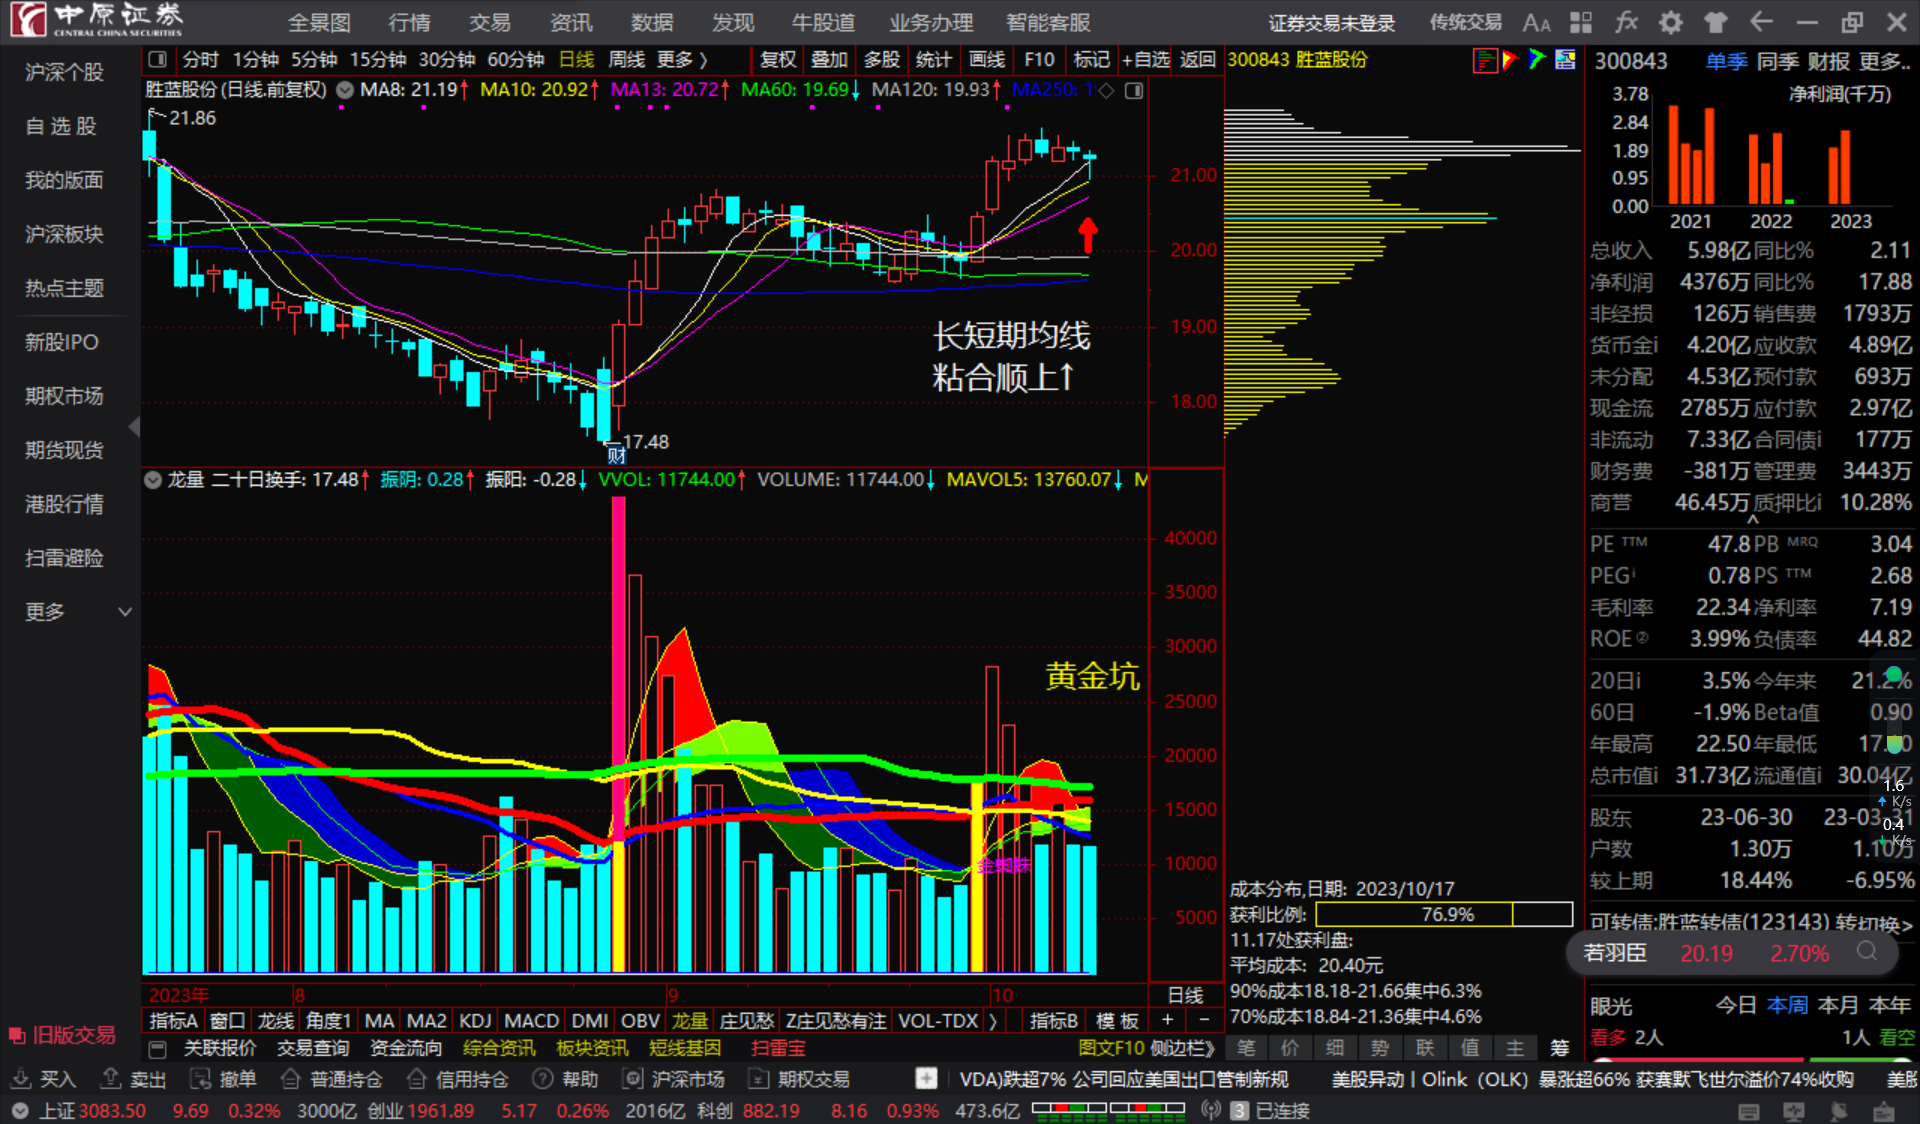The height and width of the screenshot is (1124, 1920).
Task: Expand the index status bar arrow by 上证
Action: [x=19, y=1111]
